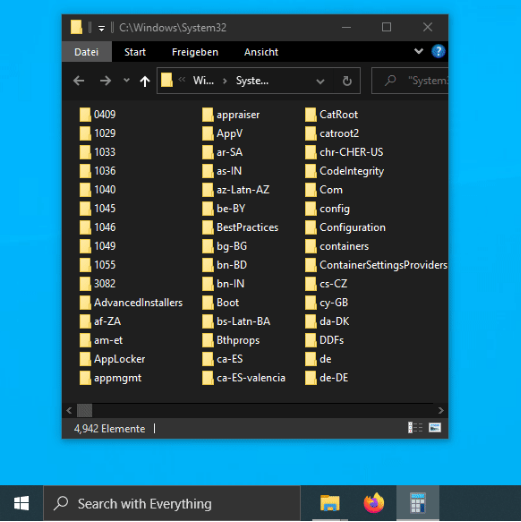Image resolution: width=521 pixels, height=522 pixels.
Task: Select the 0409 folder
Action: (98, 114)
